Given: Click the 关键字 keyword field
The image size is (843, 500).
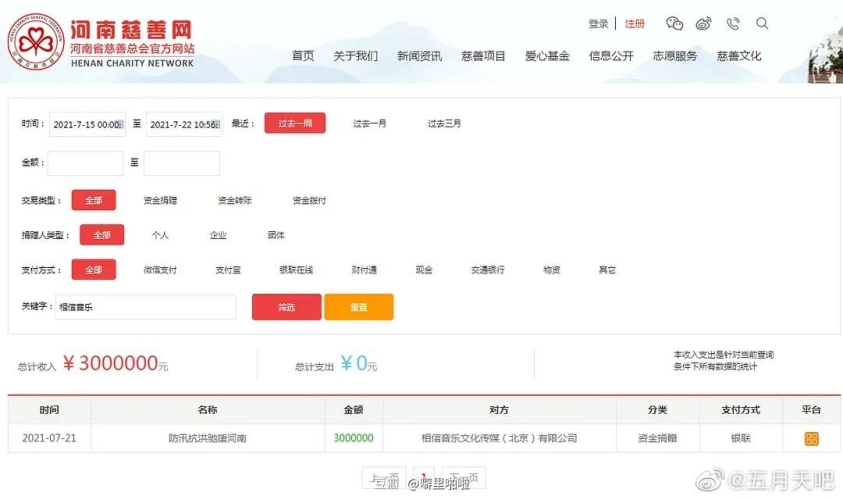Looking at the screenshot, I should [x=146, y=307].
